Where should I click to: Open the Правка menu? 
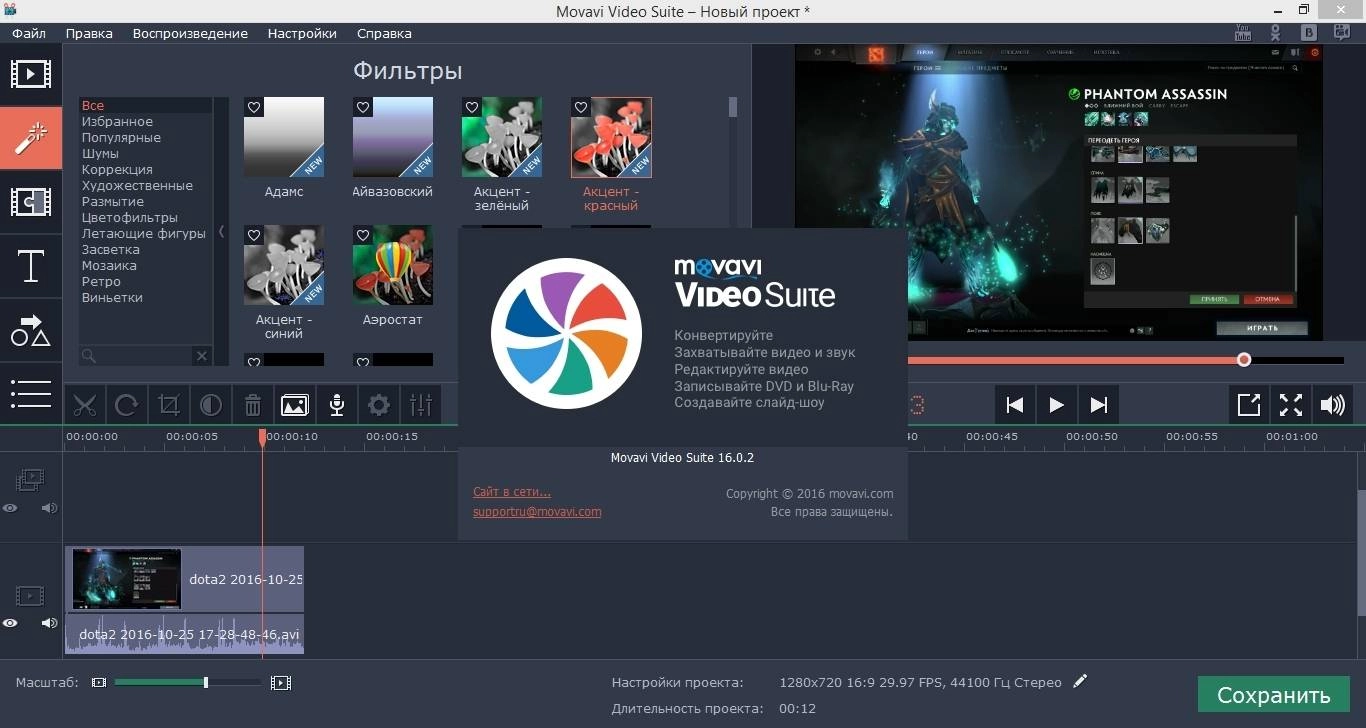[89, 33]
